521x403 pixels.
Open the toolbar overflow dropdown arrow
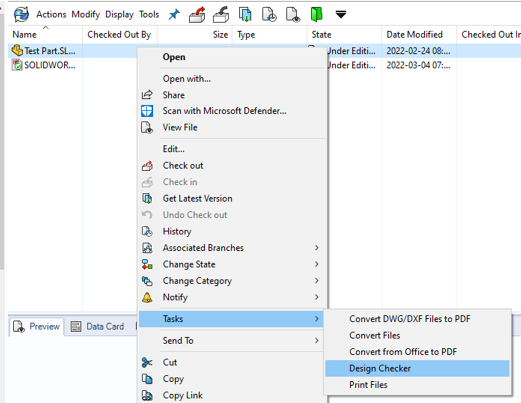pyautogui.click(x=341, y=15)
